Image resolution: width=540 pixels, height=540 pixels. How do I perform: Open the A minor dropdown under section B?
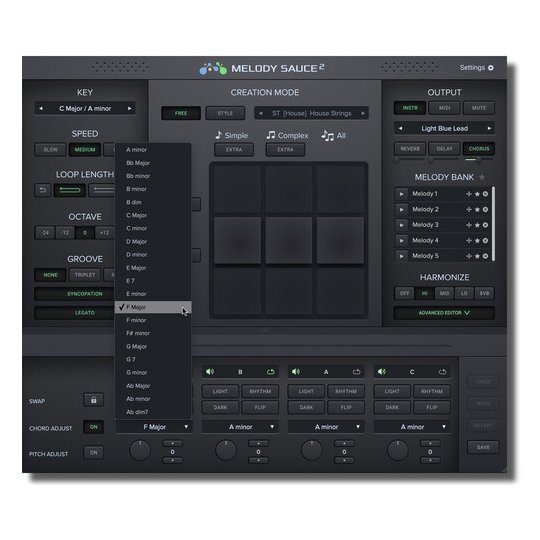[x=240, y=427]
